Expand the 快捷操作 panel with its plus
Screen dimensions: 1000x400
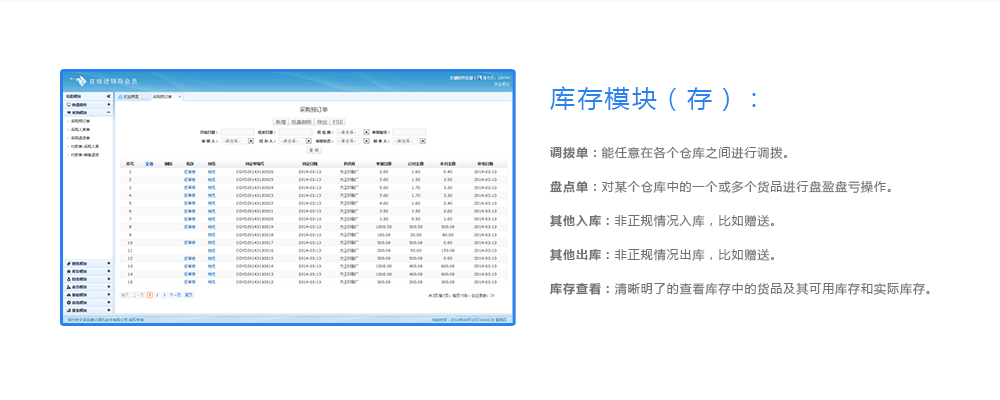tap(109, 104)
